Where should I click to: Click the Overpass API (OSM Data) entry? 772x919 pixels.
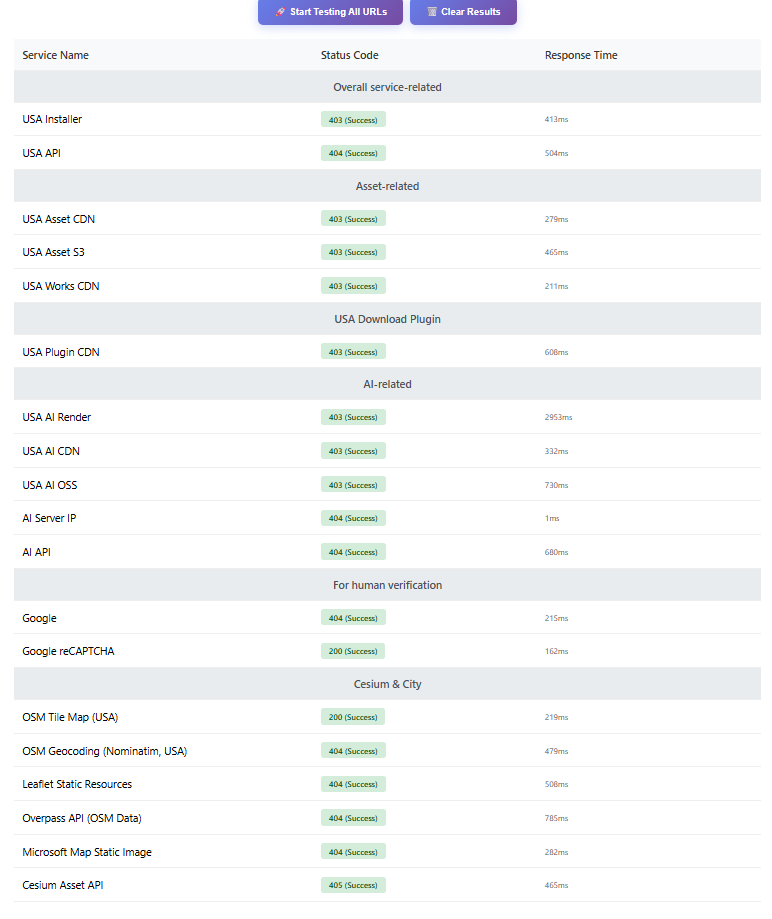(82, 818)
